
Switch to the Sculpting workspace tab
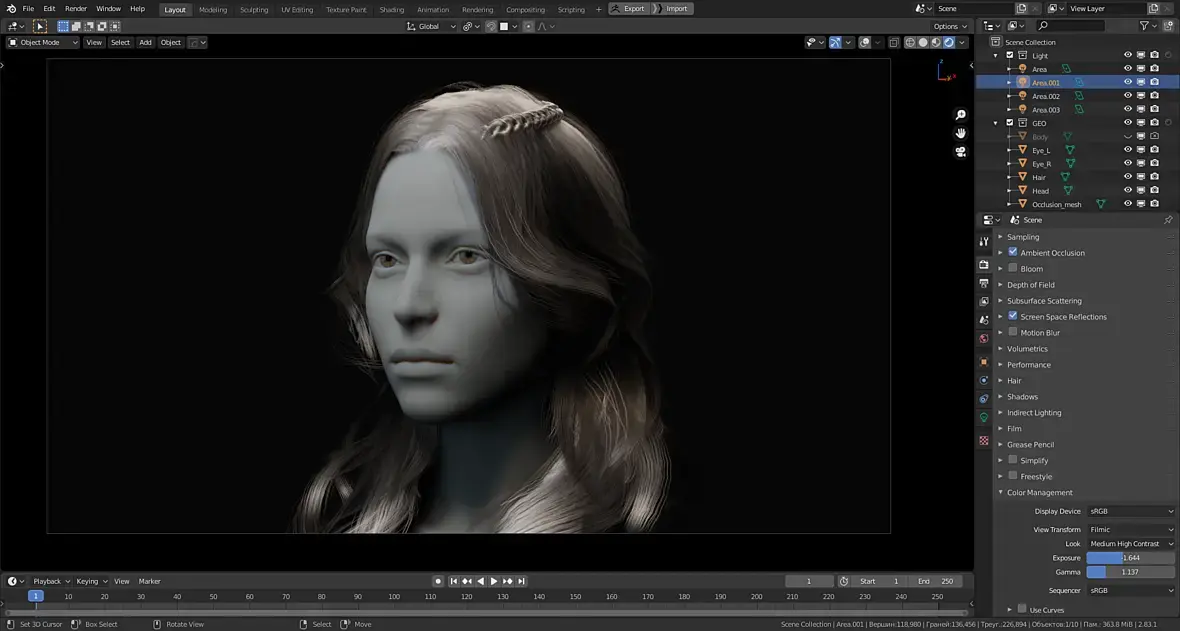pyautogui.click(x=254, y=10)
